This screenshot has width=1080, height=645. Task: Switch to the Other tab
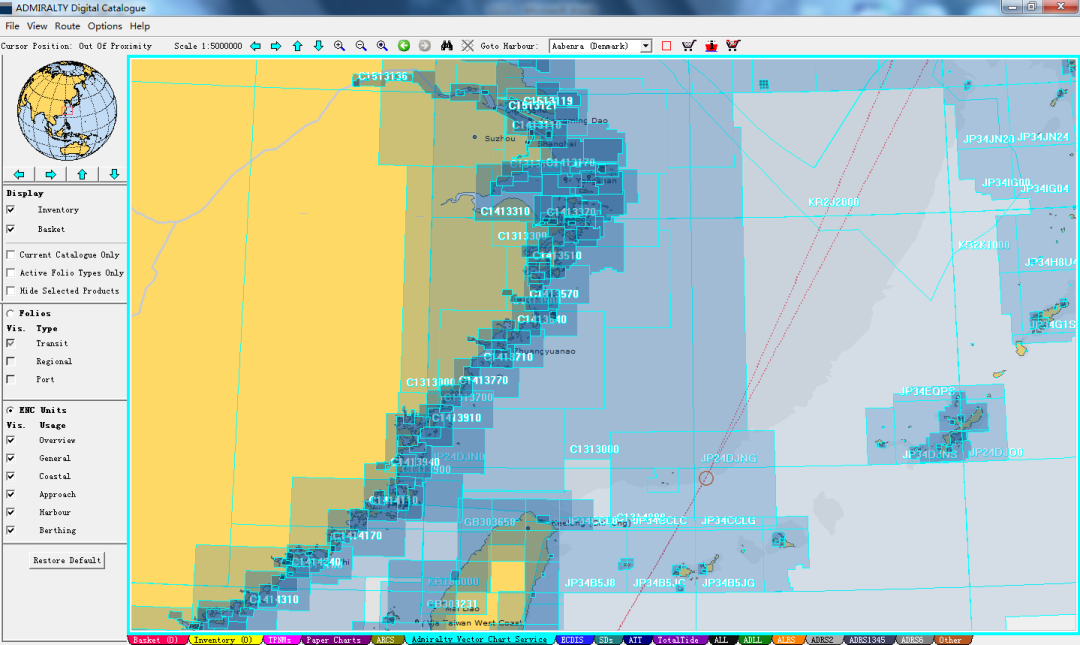click(x=951, y=640)
